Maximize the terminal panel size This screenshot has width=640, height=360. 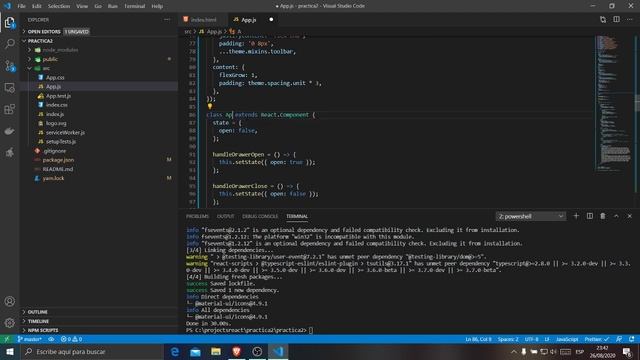click(x=616, y=216)
